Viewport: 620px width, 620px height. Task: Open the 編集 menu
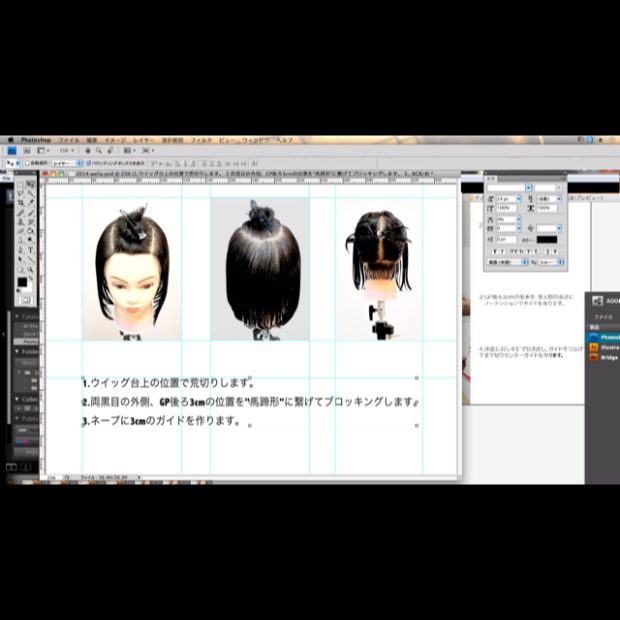[x=92, y=140]
